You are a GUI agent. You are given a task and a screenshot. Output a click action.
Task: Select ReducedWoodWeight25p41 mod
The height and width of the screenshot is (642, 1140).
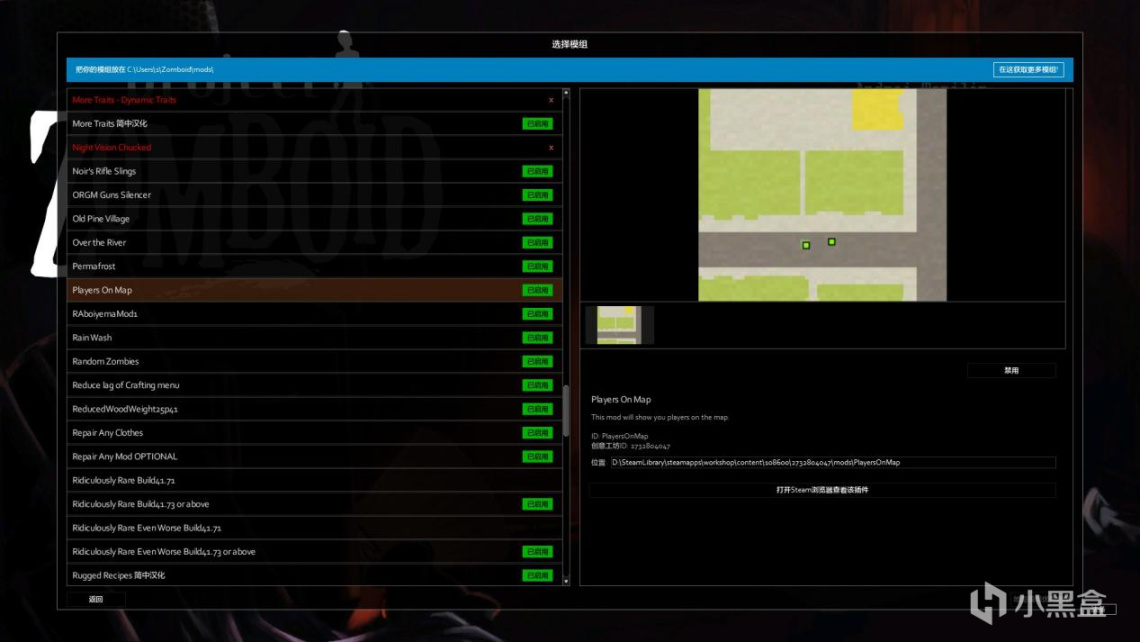[x=314, y=409]
